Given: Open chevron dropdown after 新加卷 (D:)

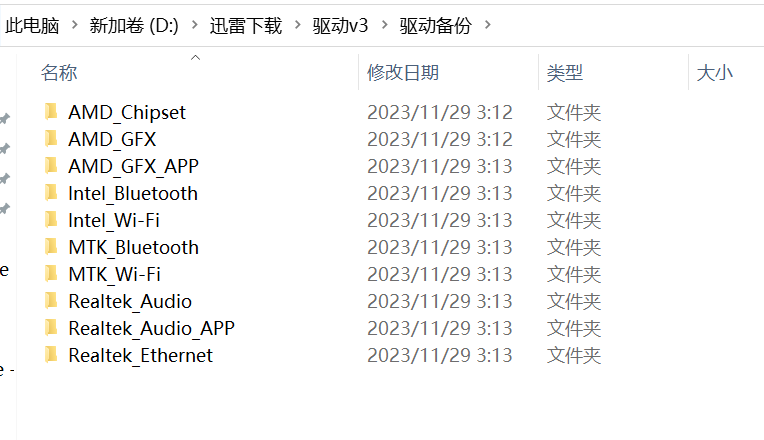Looking at the screenshot, I should 196,25.
